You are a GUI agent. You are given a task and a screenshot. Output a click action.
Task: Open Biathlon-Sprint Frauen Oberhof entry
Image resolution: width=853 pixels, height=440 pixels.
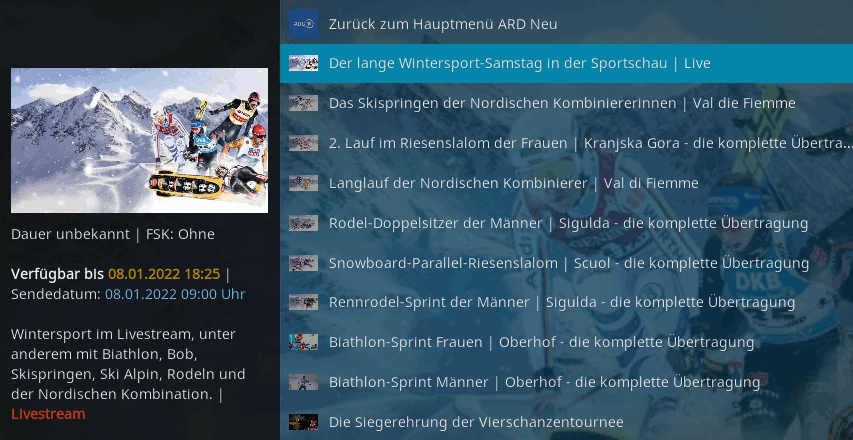pyautogui.click(x=566, y=342)
